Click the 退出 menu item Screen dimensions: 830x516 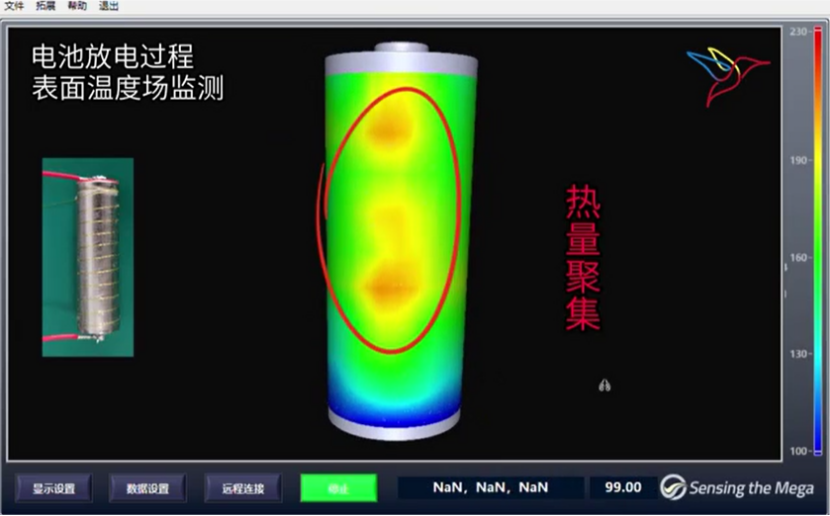[108, 6]
